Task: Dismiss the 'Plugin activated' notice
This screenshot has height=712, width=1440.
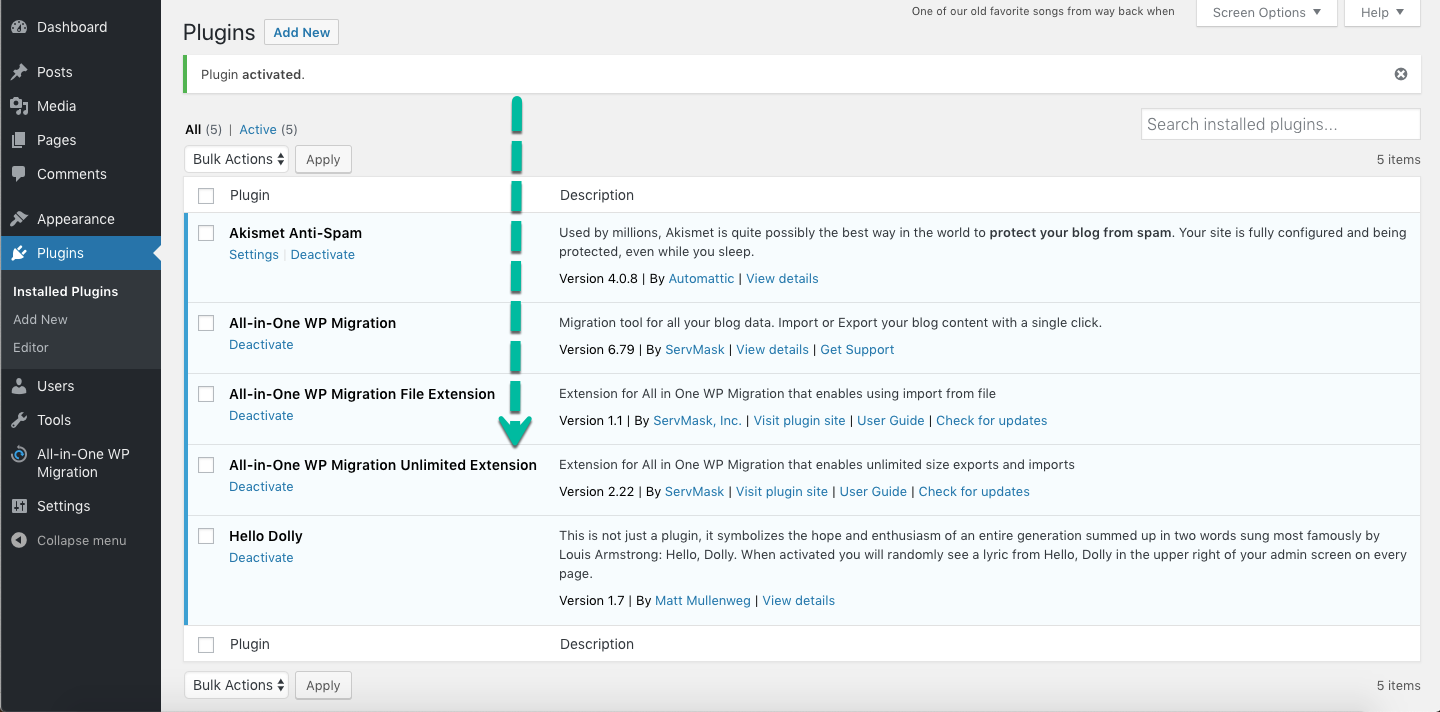Action: 1401,74
